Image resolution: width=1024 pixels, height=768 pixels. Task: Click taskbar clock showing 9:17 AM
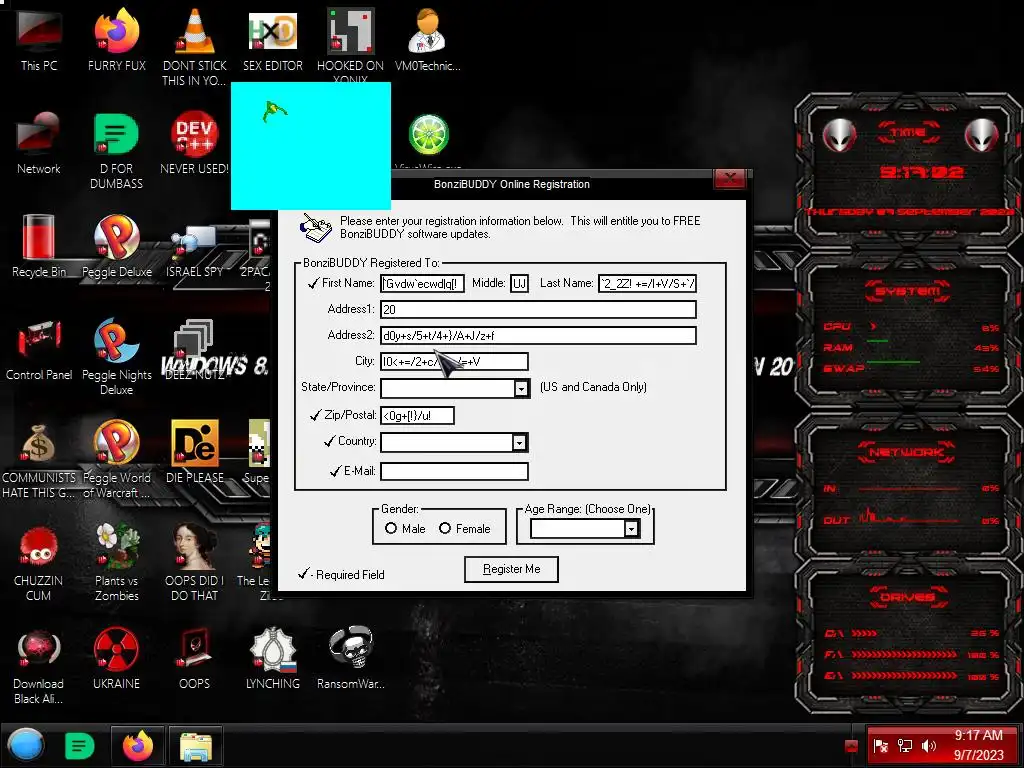coord(978,745)
